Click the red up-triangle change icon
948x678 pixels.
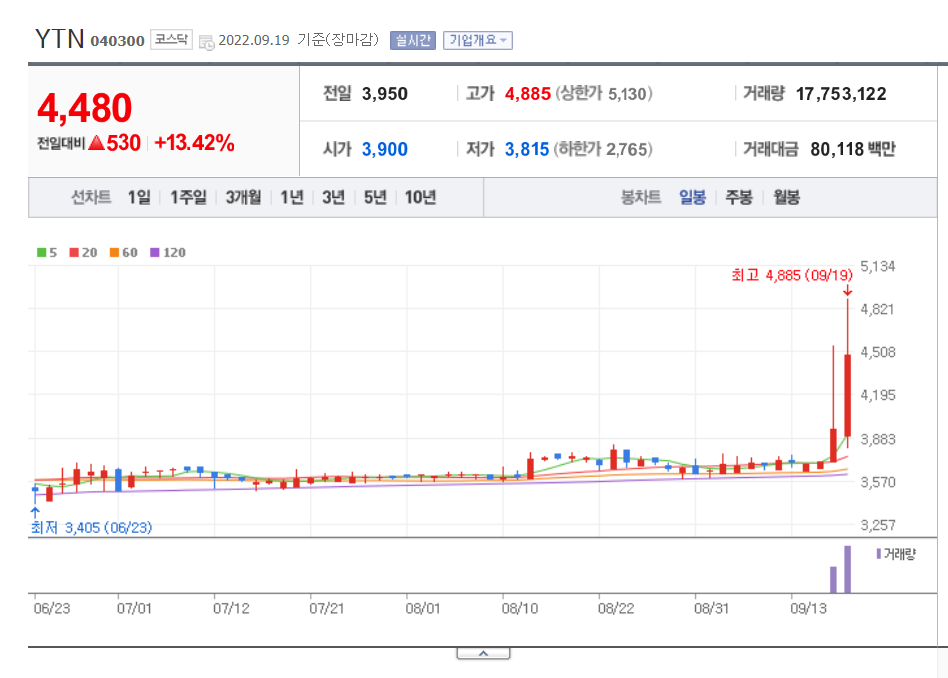tap(97, 143)
